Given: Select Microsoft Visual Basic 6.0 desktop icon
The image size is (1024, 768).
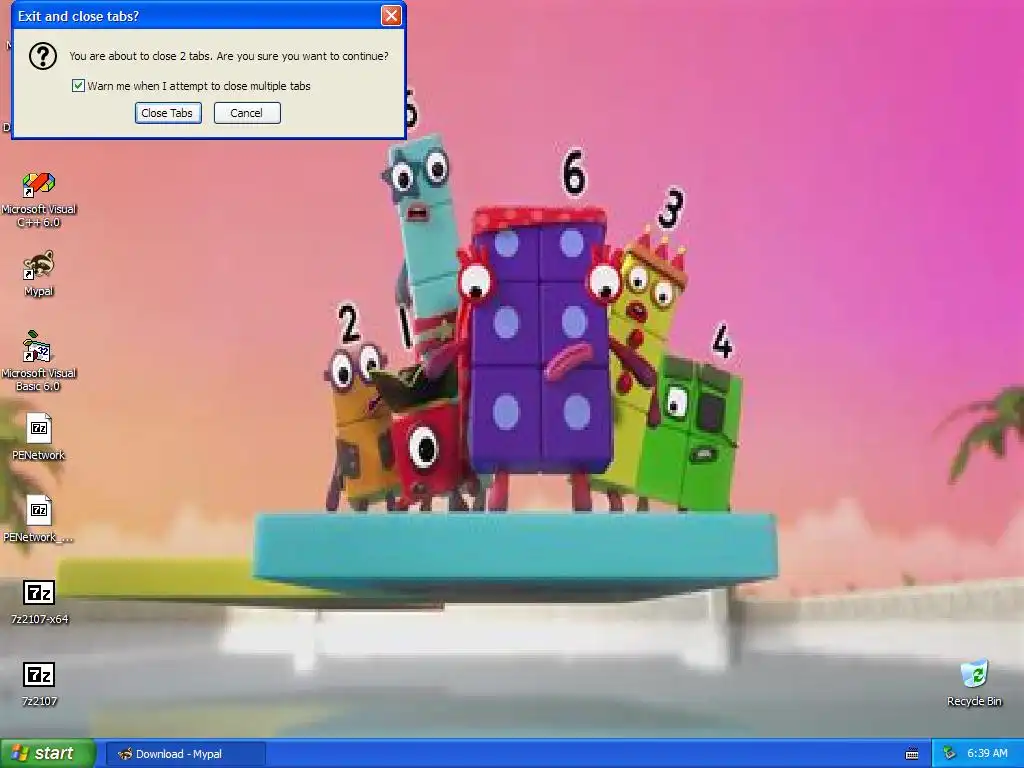Looking at the screenshot, I should 39,361.
